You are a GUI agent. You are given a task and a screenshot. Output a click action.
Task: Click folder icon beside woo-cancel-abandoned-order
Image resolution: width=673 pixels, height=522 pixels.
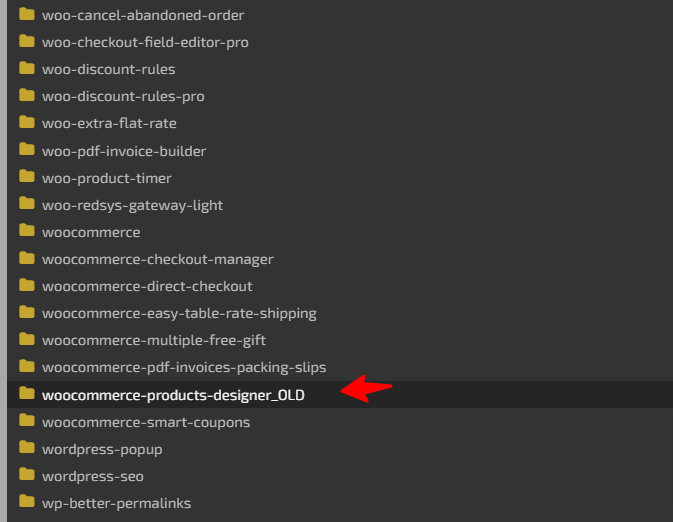point(27,14)
